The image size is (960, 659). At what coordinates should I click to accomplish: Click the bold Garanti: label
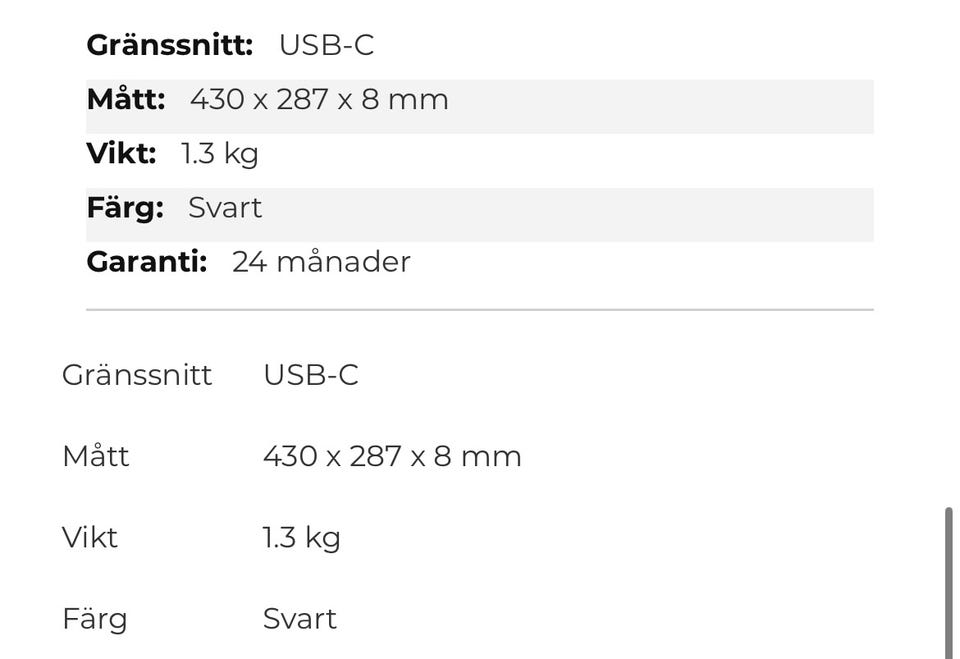(x=147, y=261)
